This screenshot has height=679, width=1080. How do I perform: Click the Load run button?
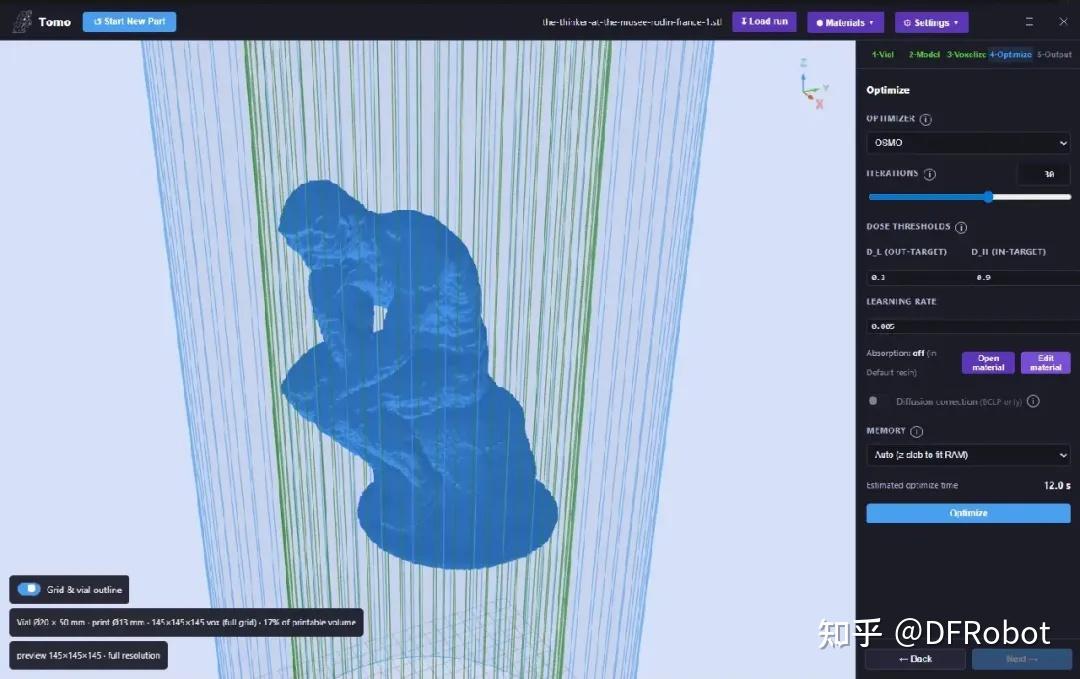(764, 21)
